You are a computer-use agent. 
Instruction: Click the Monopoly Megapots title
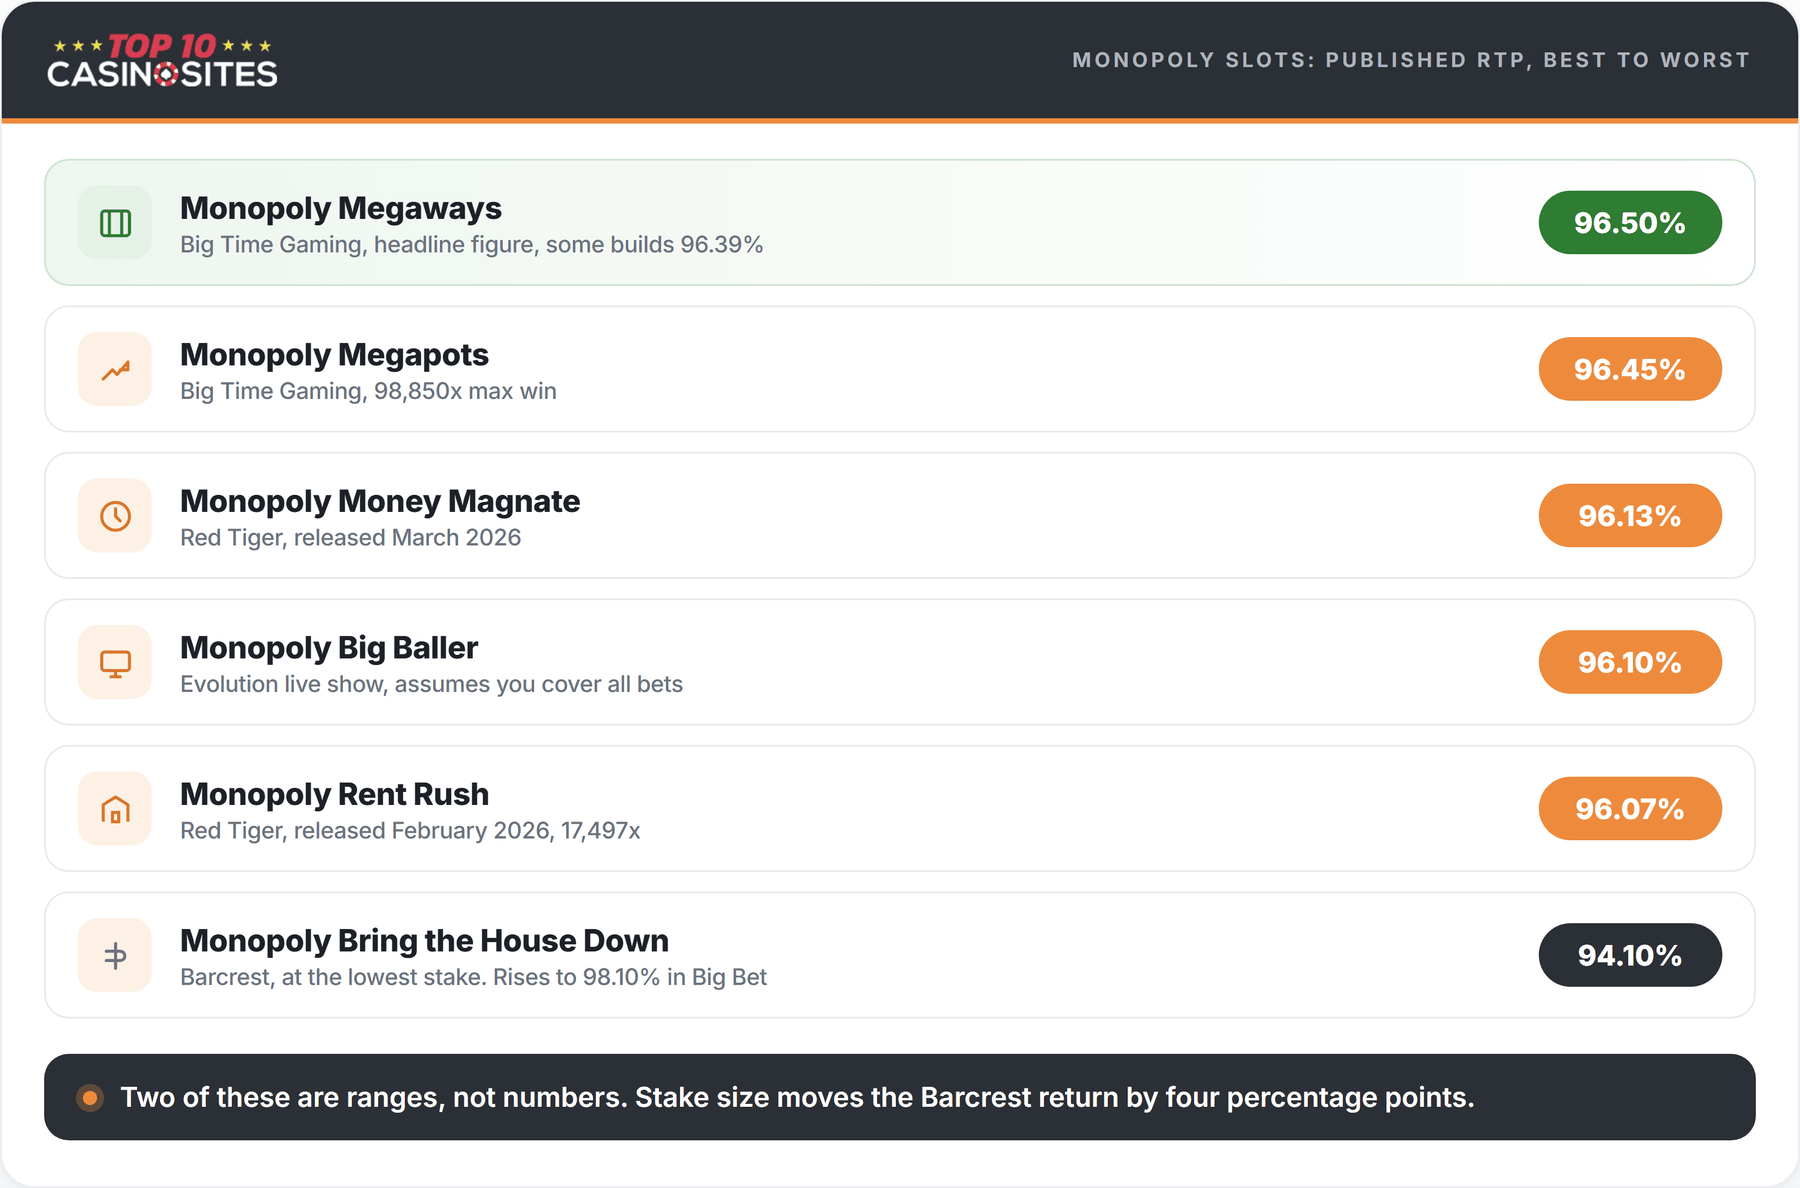tap(334, 355)
